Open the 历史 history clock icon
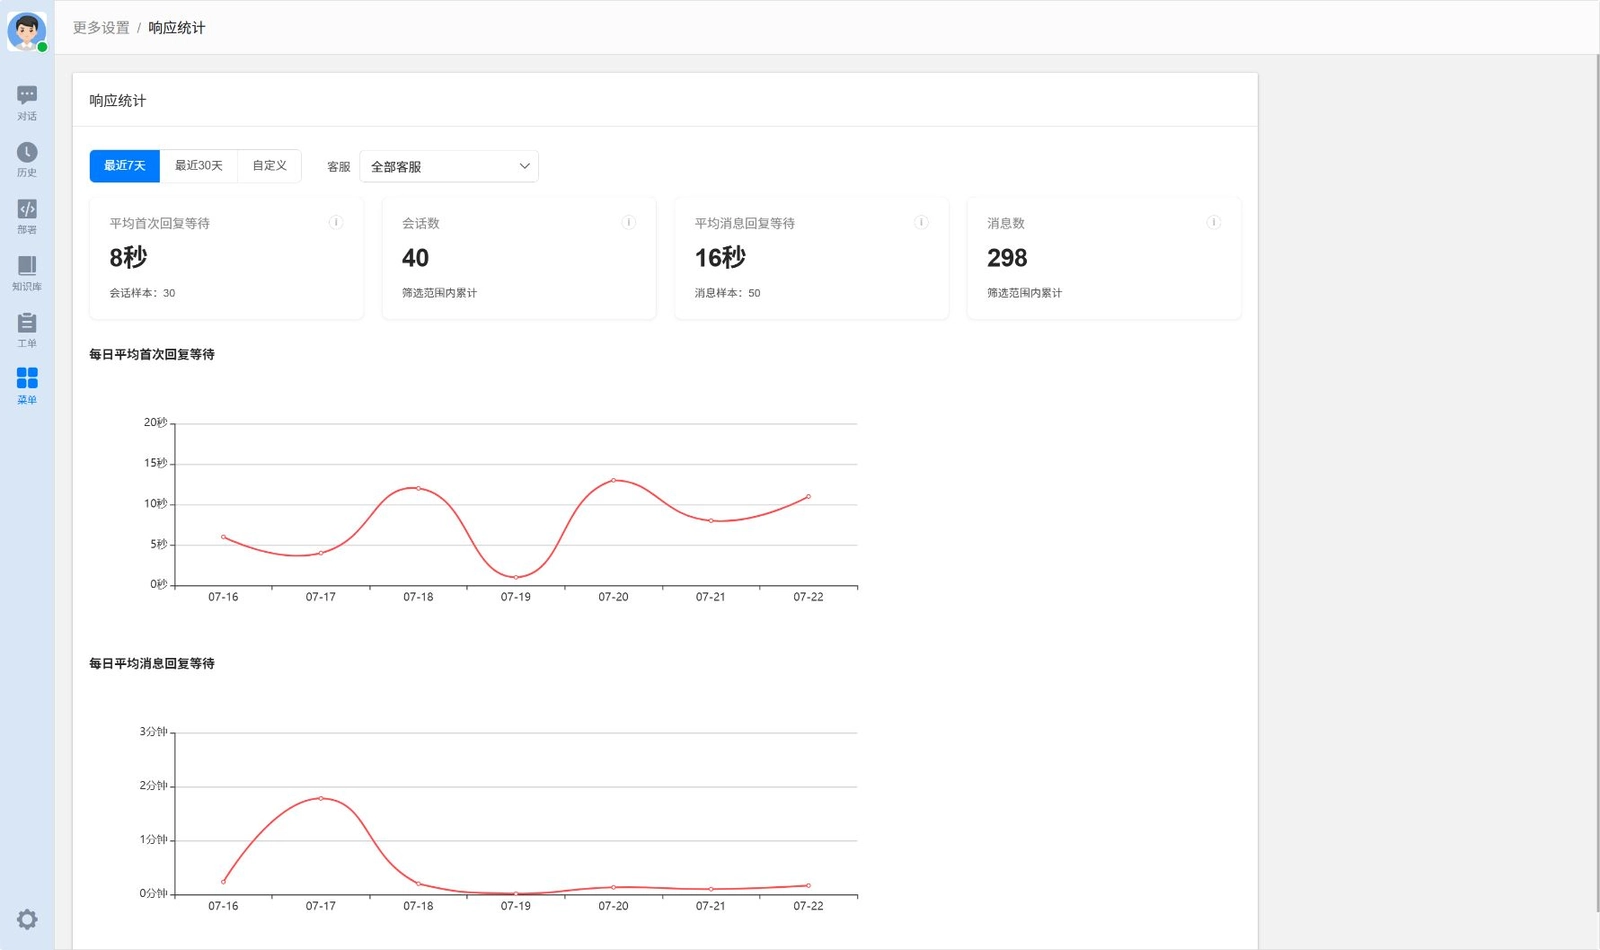 [x=27, y=159]
